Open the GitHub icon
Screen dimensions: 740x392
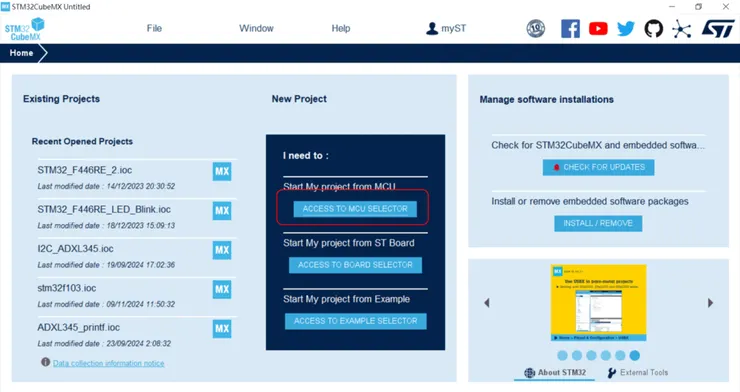(654, 29)
